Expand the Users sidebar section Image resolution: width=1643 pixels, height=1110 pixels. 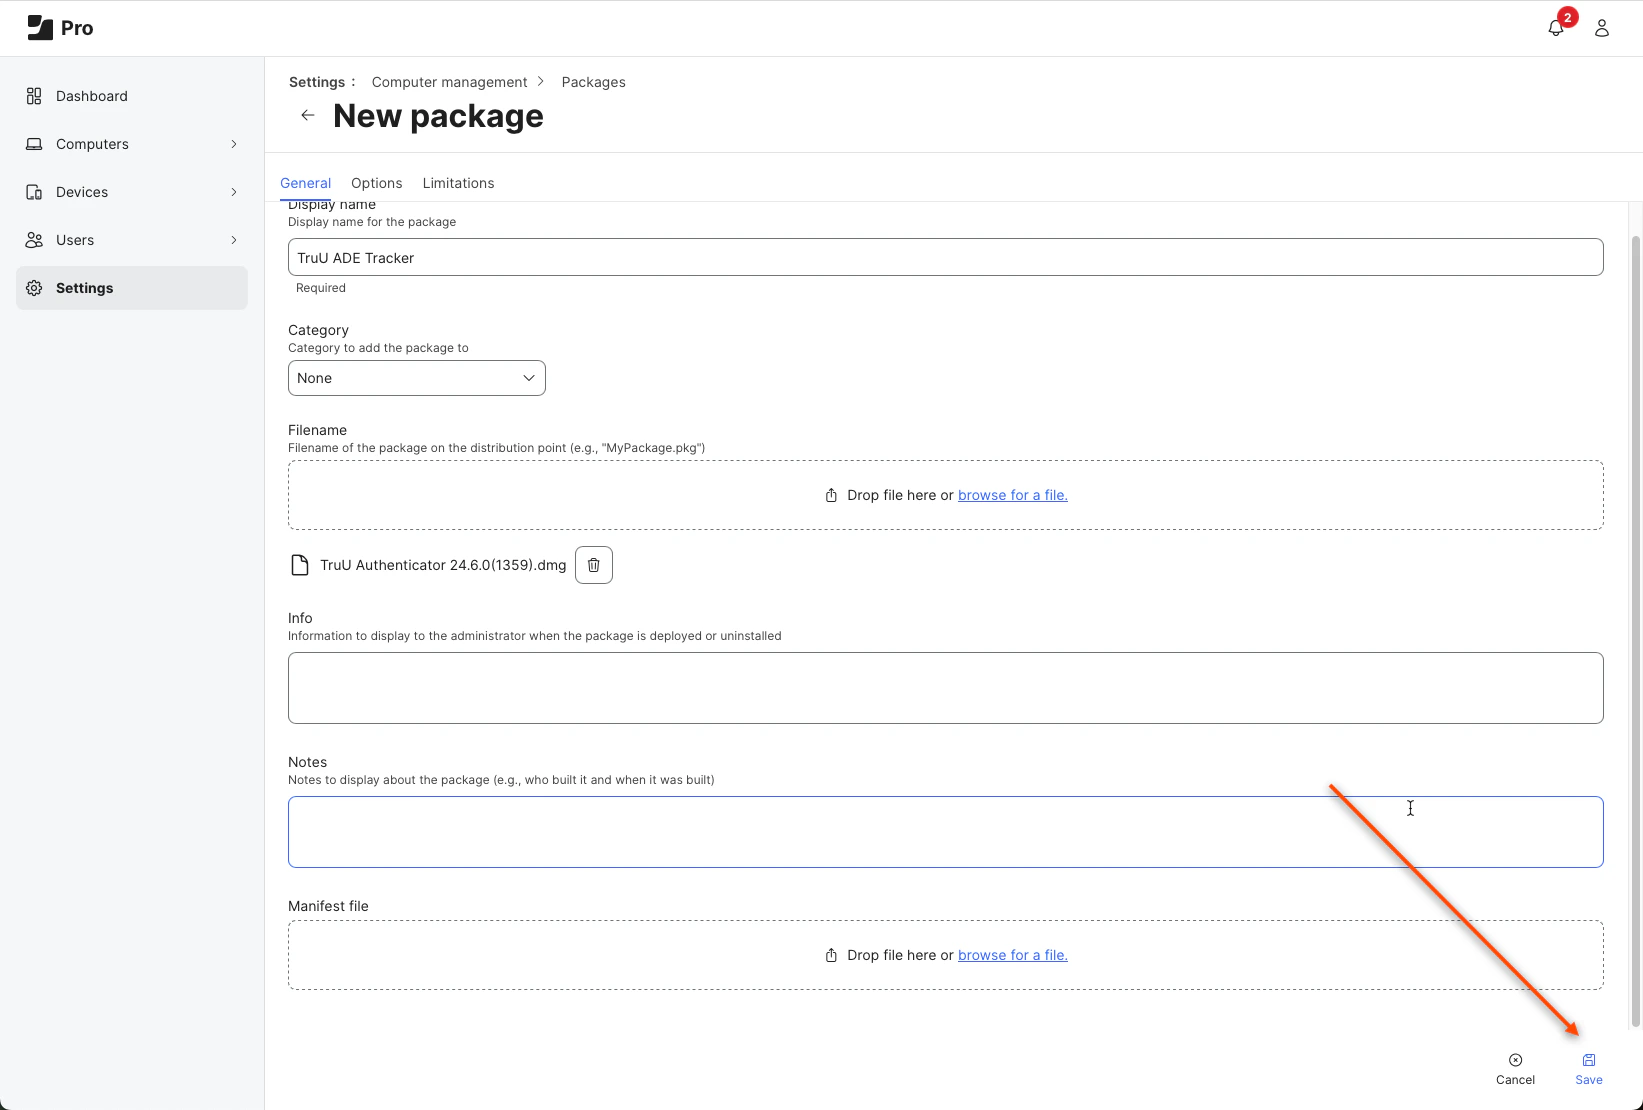click(x=234, y=240)
